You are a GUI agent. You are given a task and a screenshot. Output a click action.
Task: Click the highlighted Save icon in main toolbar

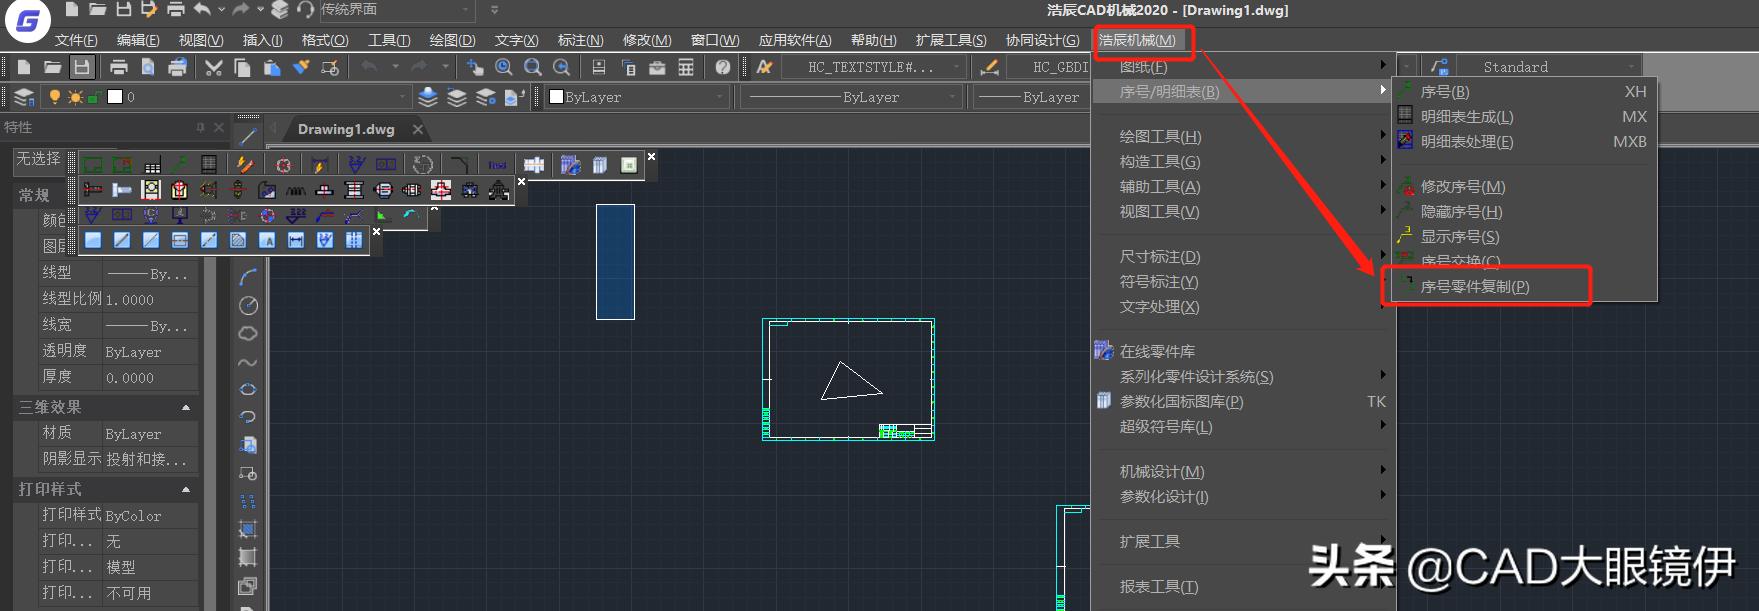point(82,67)
